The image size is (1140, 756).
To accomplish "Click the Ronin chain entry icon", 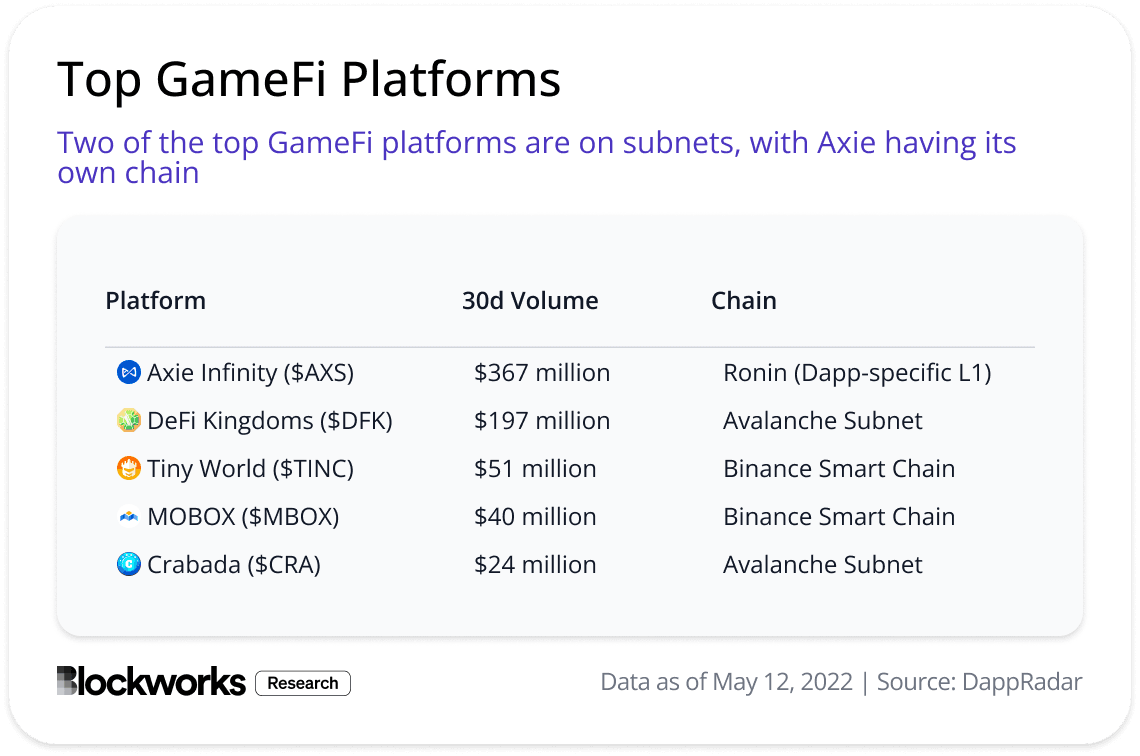I will [857, 372].
